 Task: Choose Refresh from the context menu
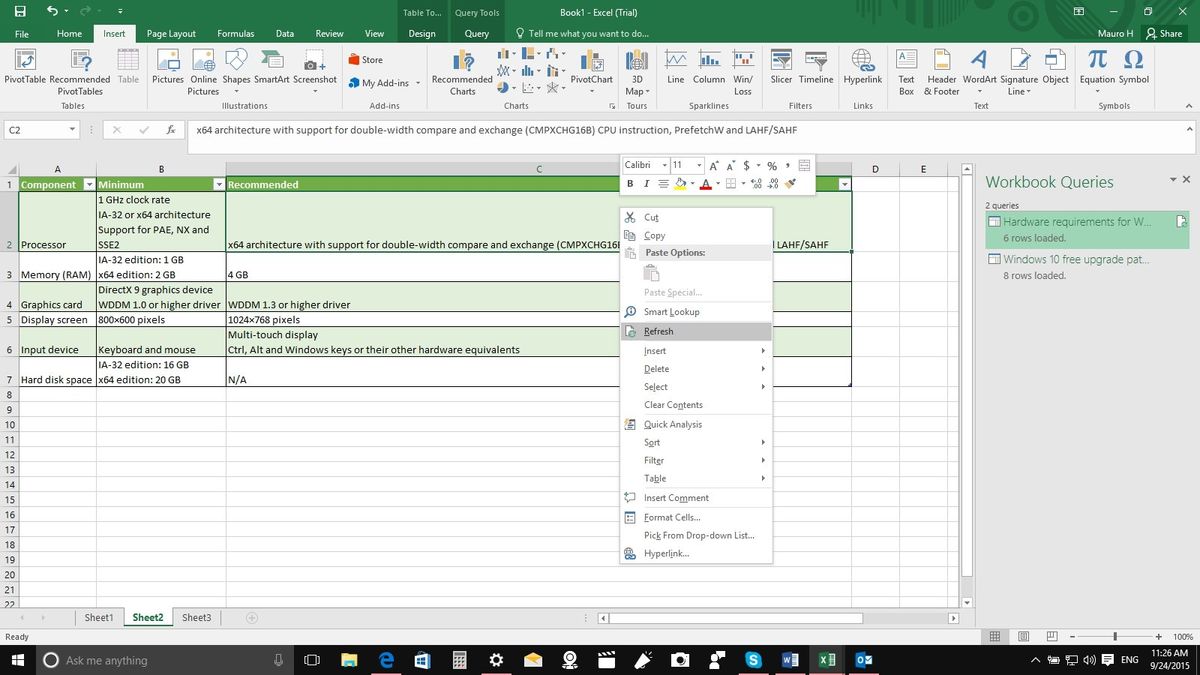click(658, 331)
